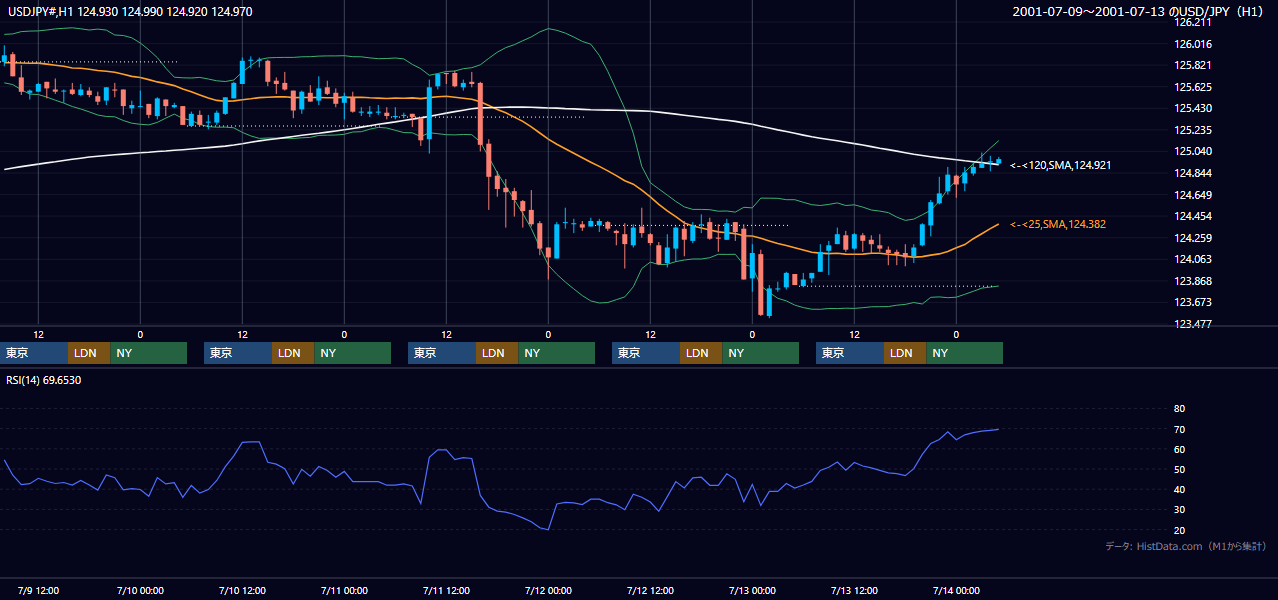The width and height of the screenshot is (1278, 600).
Task: Click price axis value 126.211
Action: pyautogui.click(x=1194, y=22)
